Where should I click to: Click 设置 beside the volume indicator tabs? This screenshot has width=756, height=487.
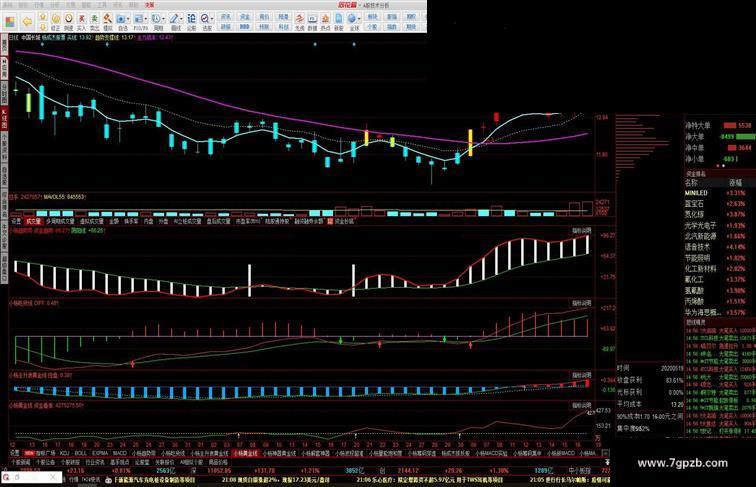point(16,221)
